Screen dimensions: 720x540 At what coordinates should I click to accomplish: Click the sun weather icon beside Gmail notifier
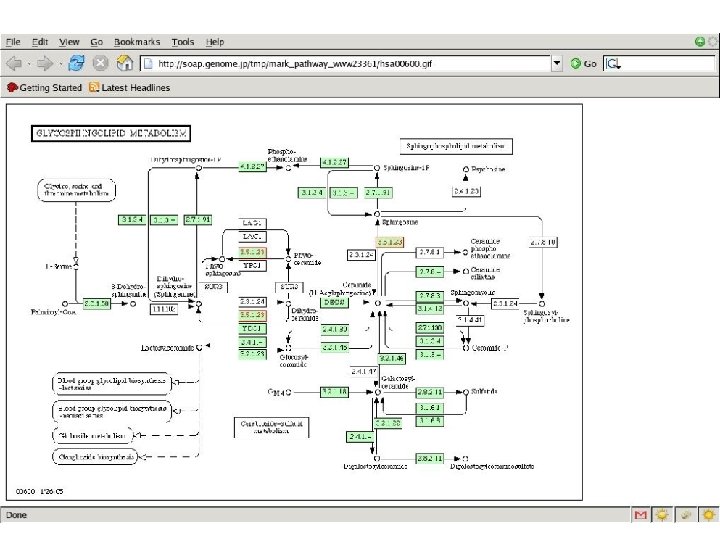tap(662, 515)
